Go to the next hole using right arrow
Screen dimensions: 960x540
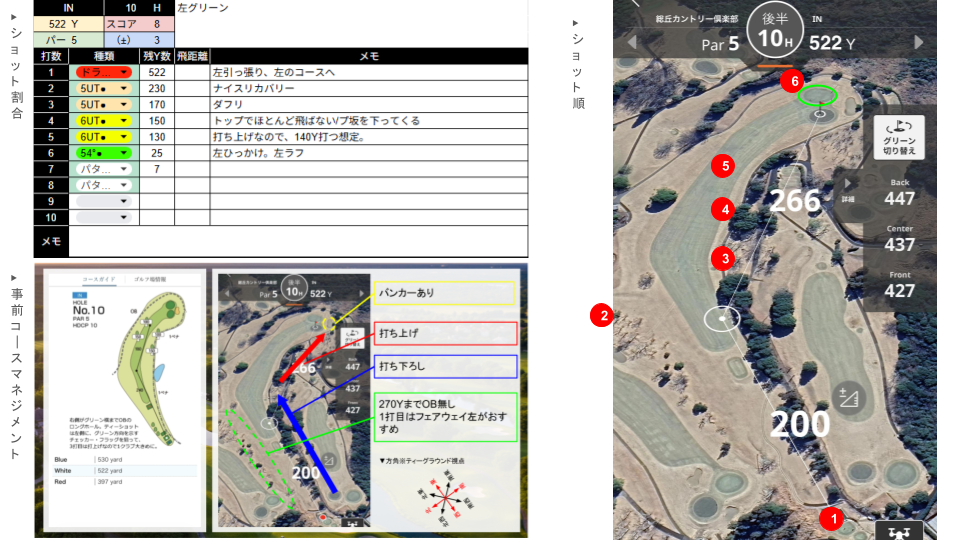[918, 42]
